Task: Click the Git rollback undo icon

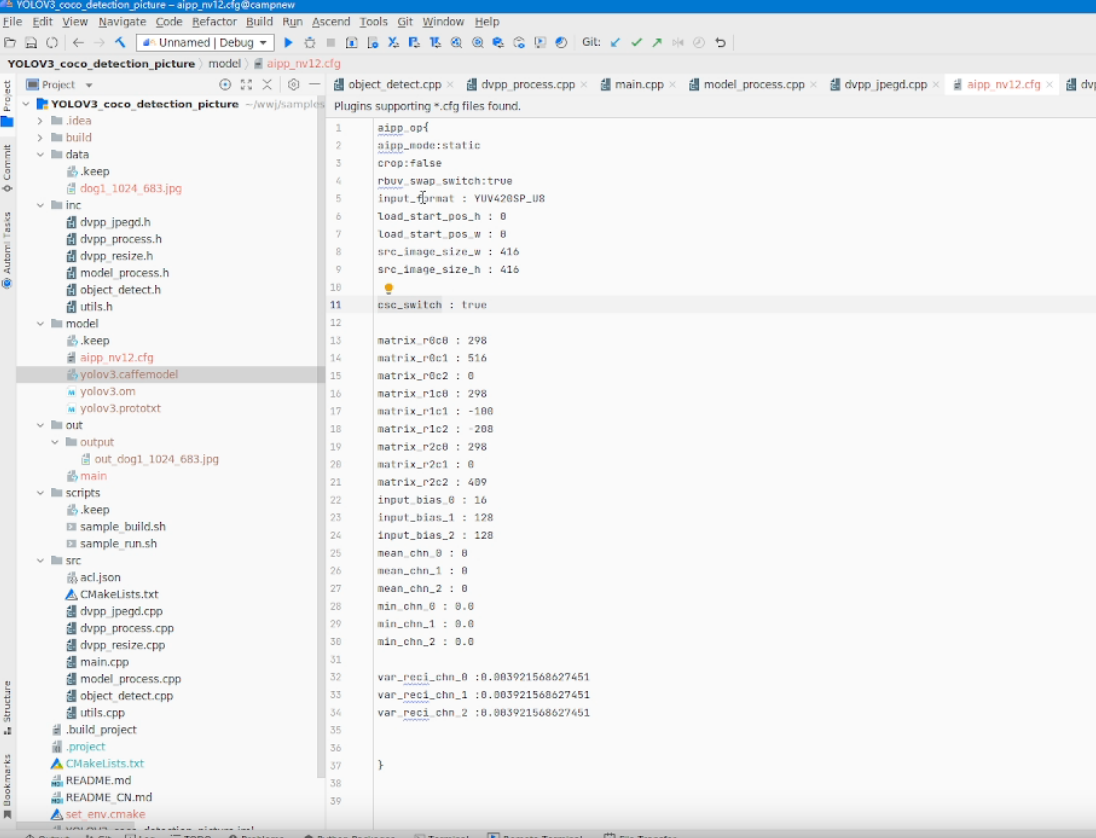Action: click(x=720, y=43)
